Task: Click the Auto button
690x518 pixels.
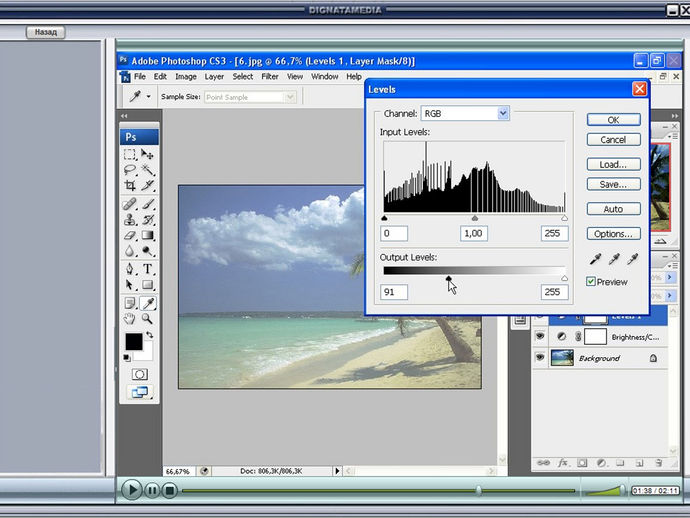Action: pyautogui.click(x=613, y=209)
